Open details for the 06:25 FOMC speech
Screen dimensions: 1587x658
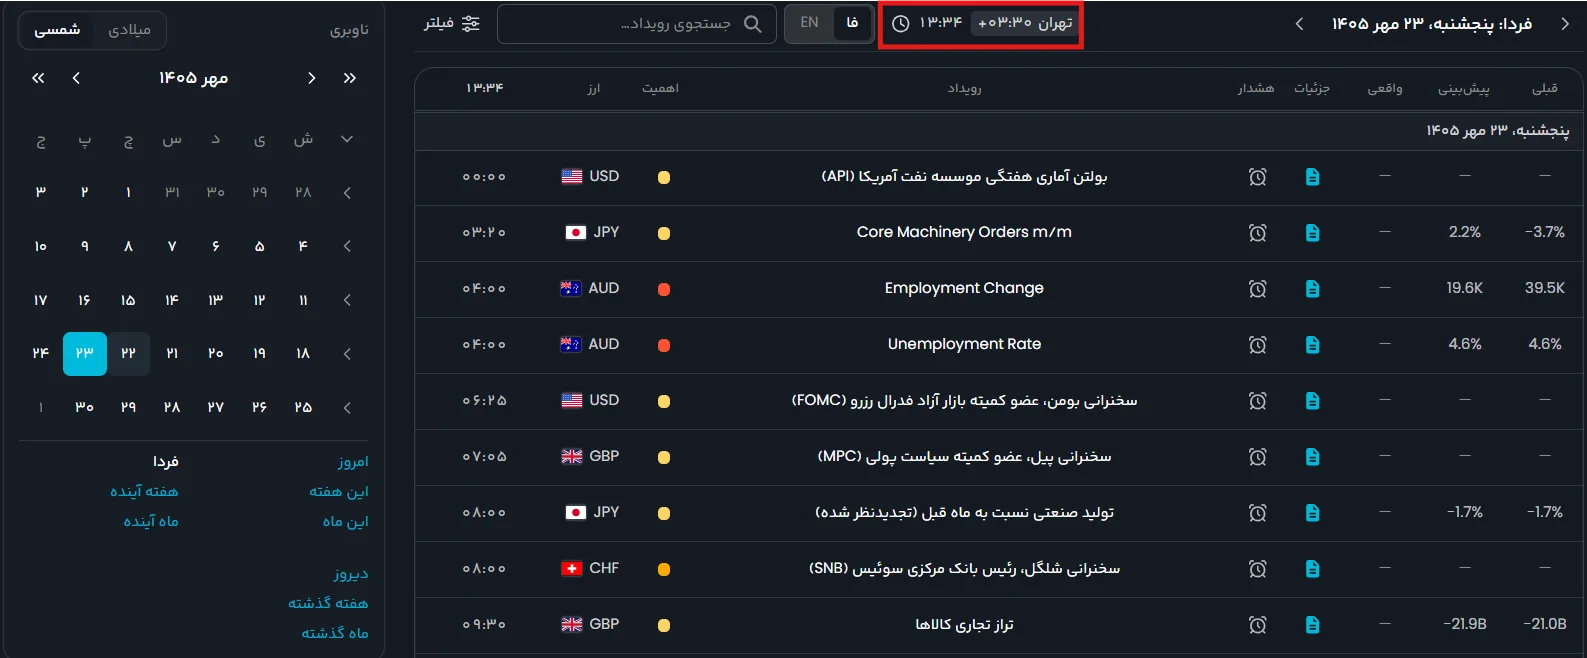click(1312, 401)
